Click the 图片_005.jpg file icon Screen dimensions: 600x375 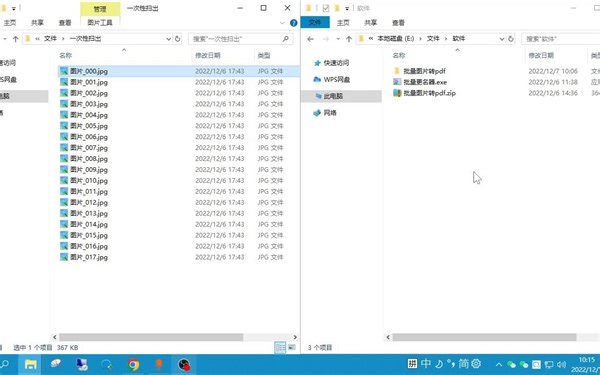(64, 126)
